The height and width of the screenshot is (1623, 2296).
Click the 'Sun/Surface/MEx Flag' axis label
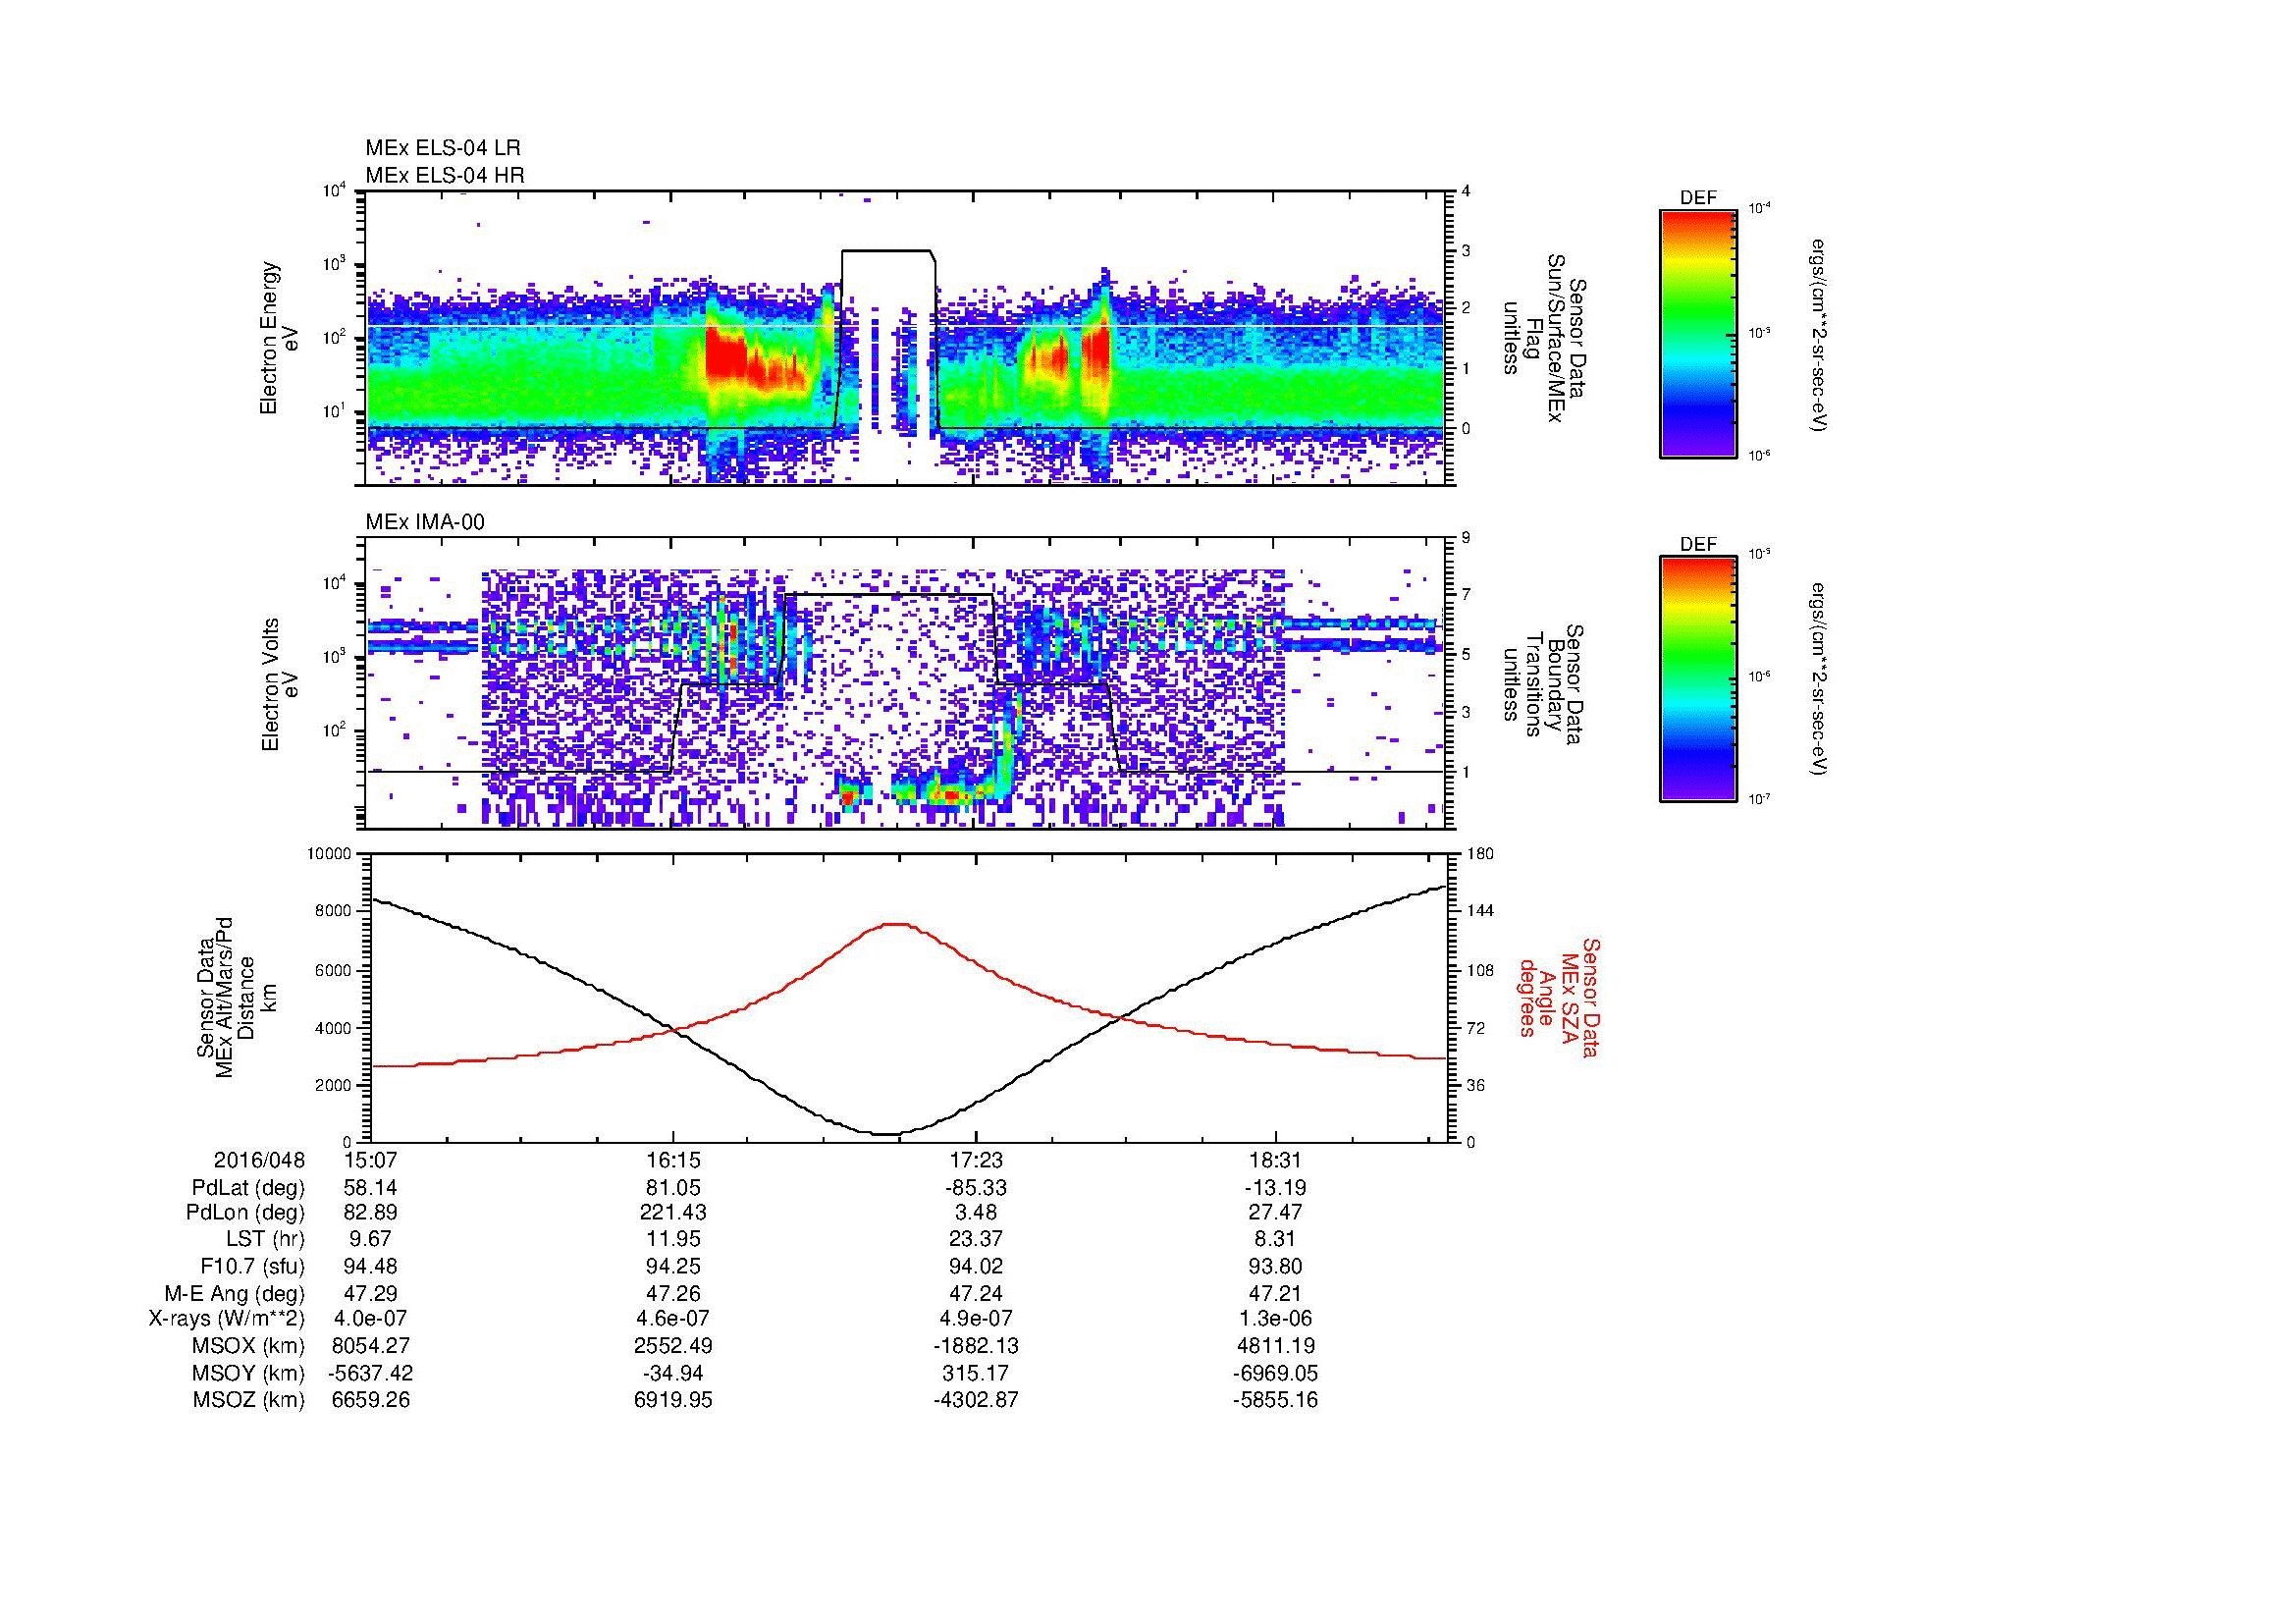[1545, 338]
